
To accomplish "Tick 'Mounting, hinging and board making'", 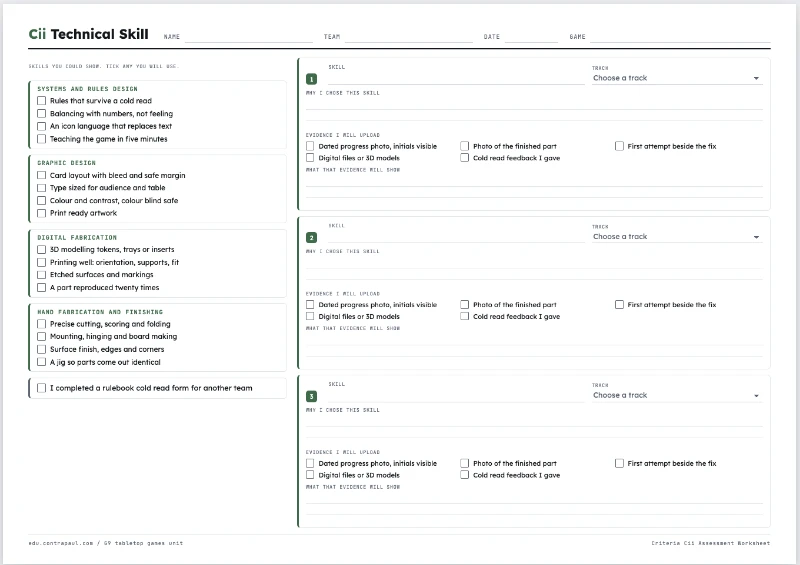I will tap(41, 336).
